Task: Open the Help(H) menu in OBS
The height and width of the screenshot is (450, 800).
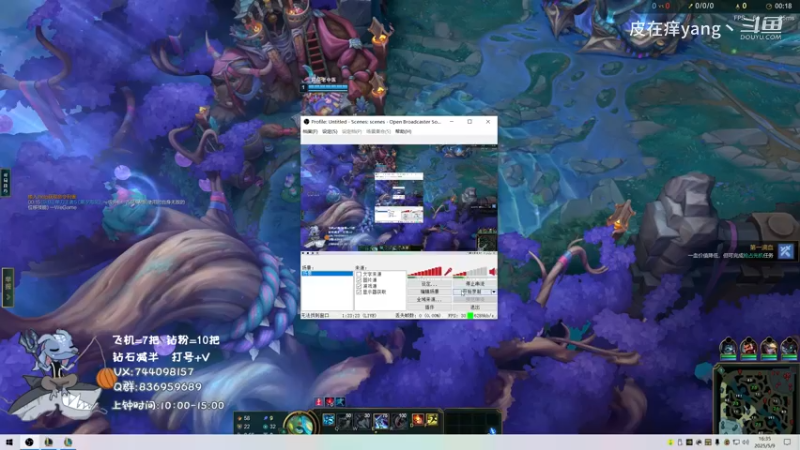Action: [403, 132]
